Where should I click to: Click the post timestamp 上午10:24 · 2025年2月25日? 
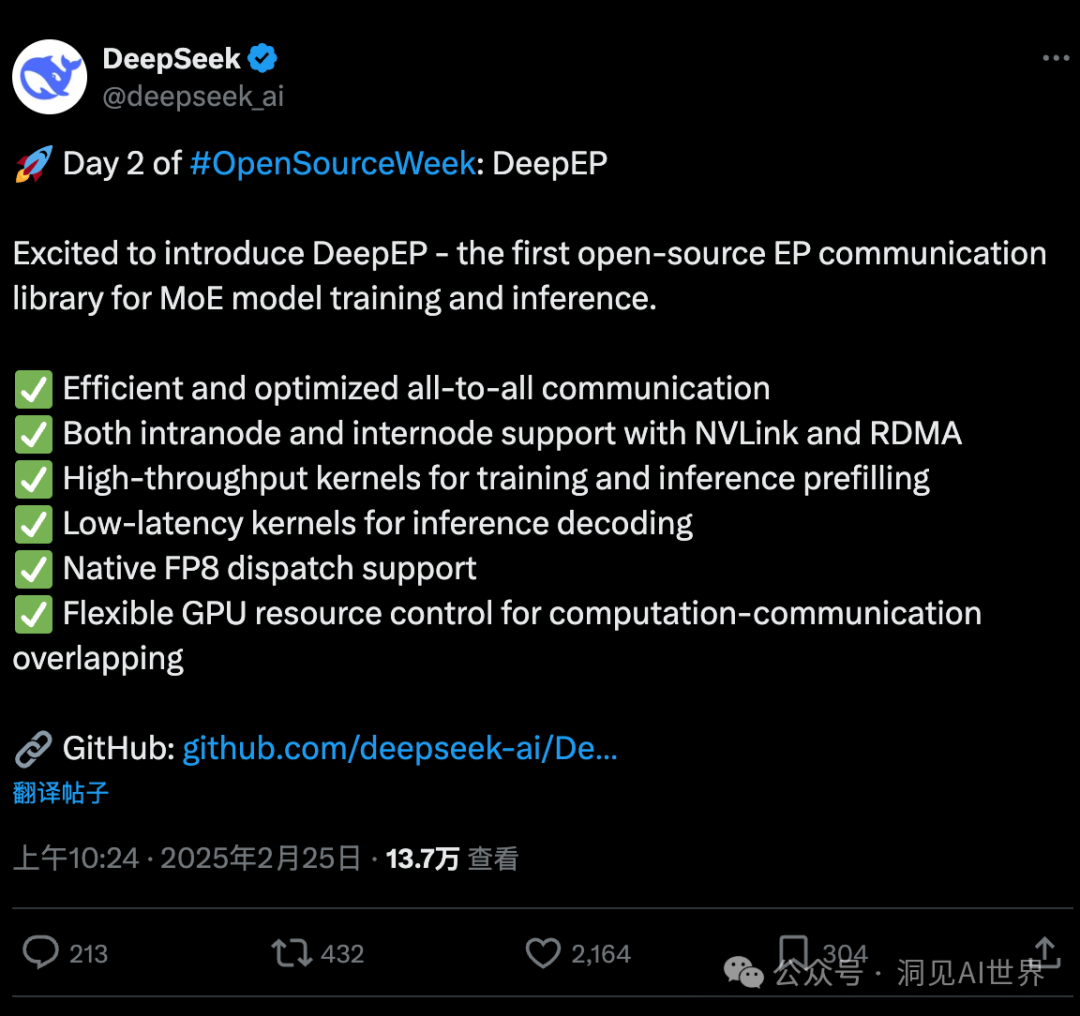coord(187,858)
